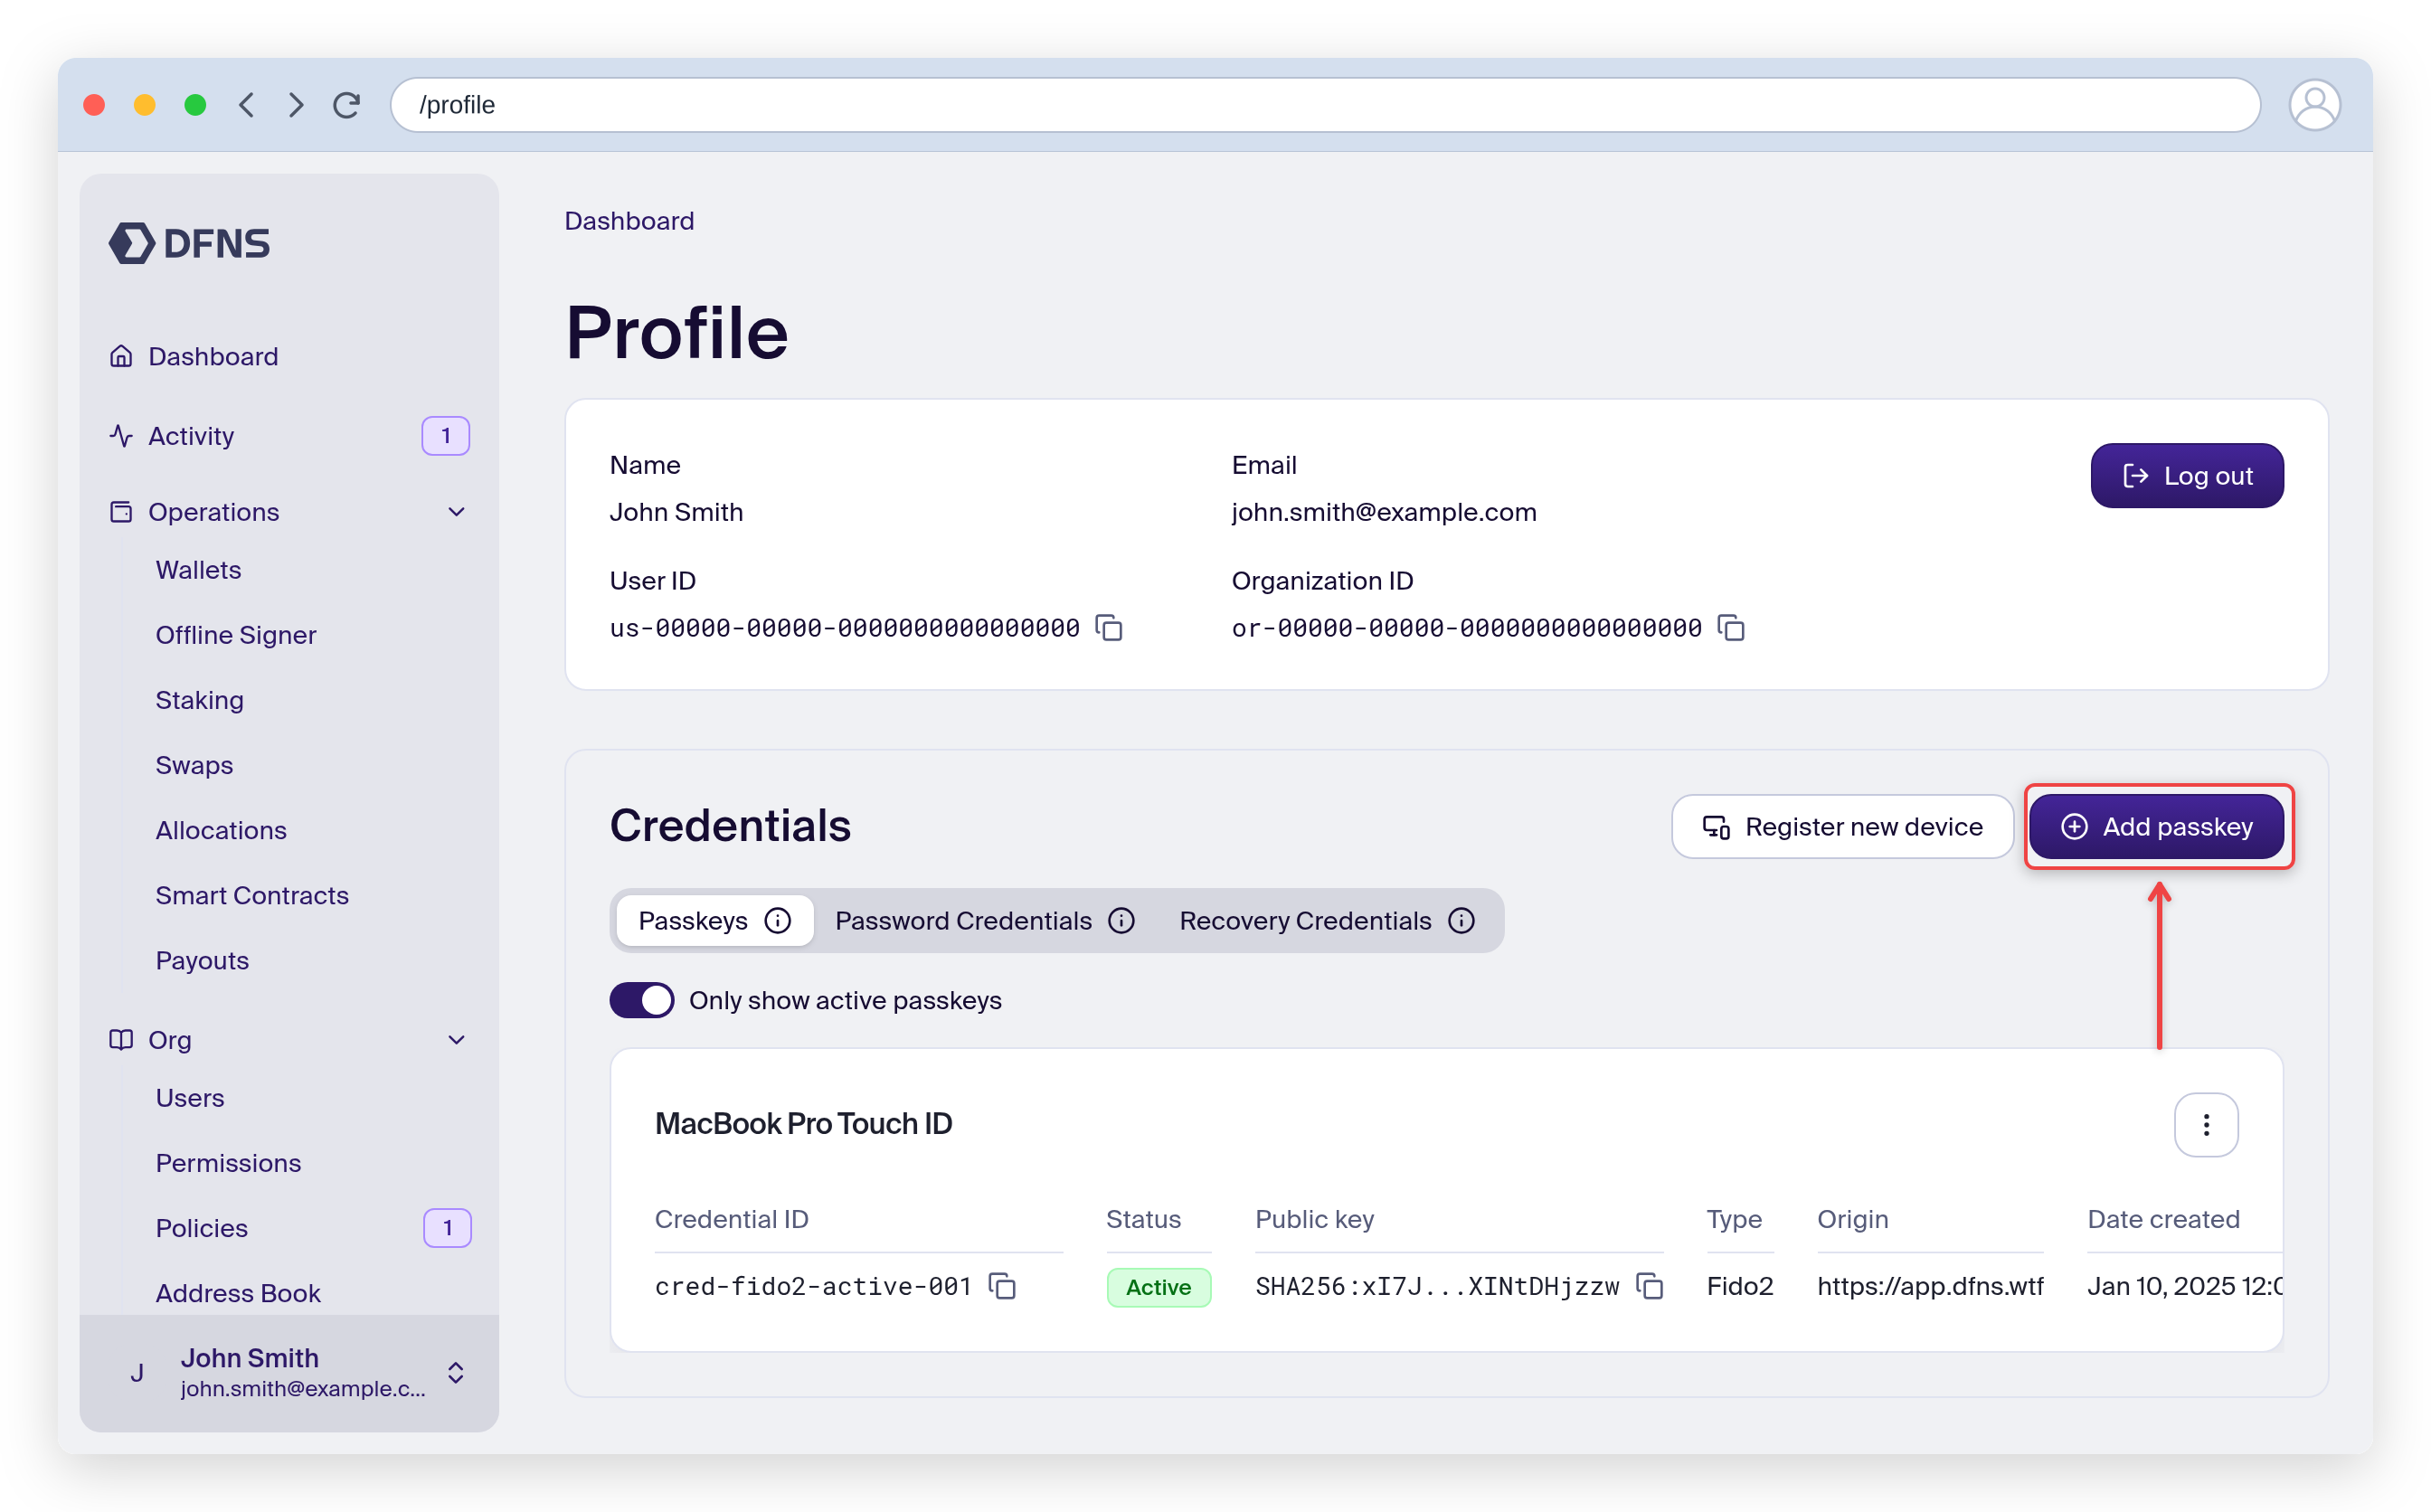Click the Add passkey button
Screen dimensions: 2431x1512
pos(2156,827)
